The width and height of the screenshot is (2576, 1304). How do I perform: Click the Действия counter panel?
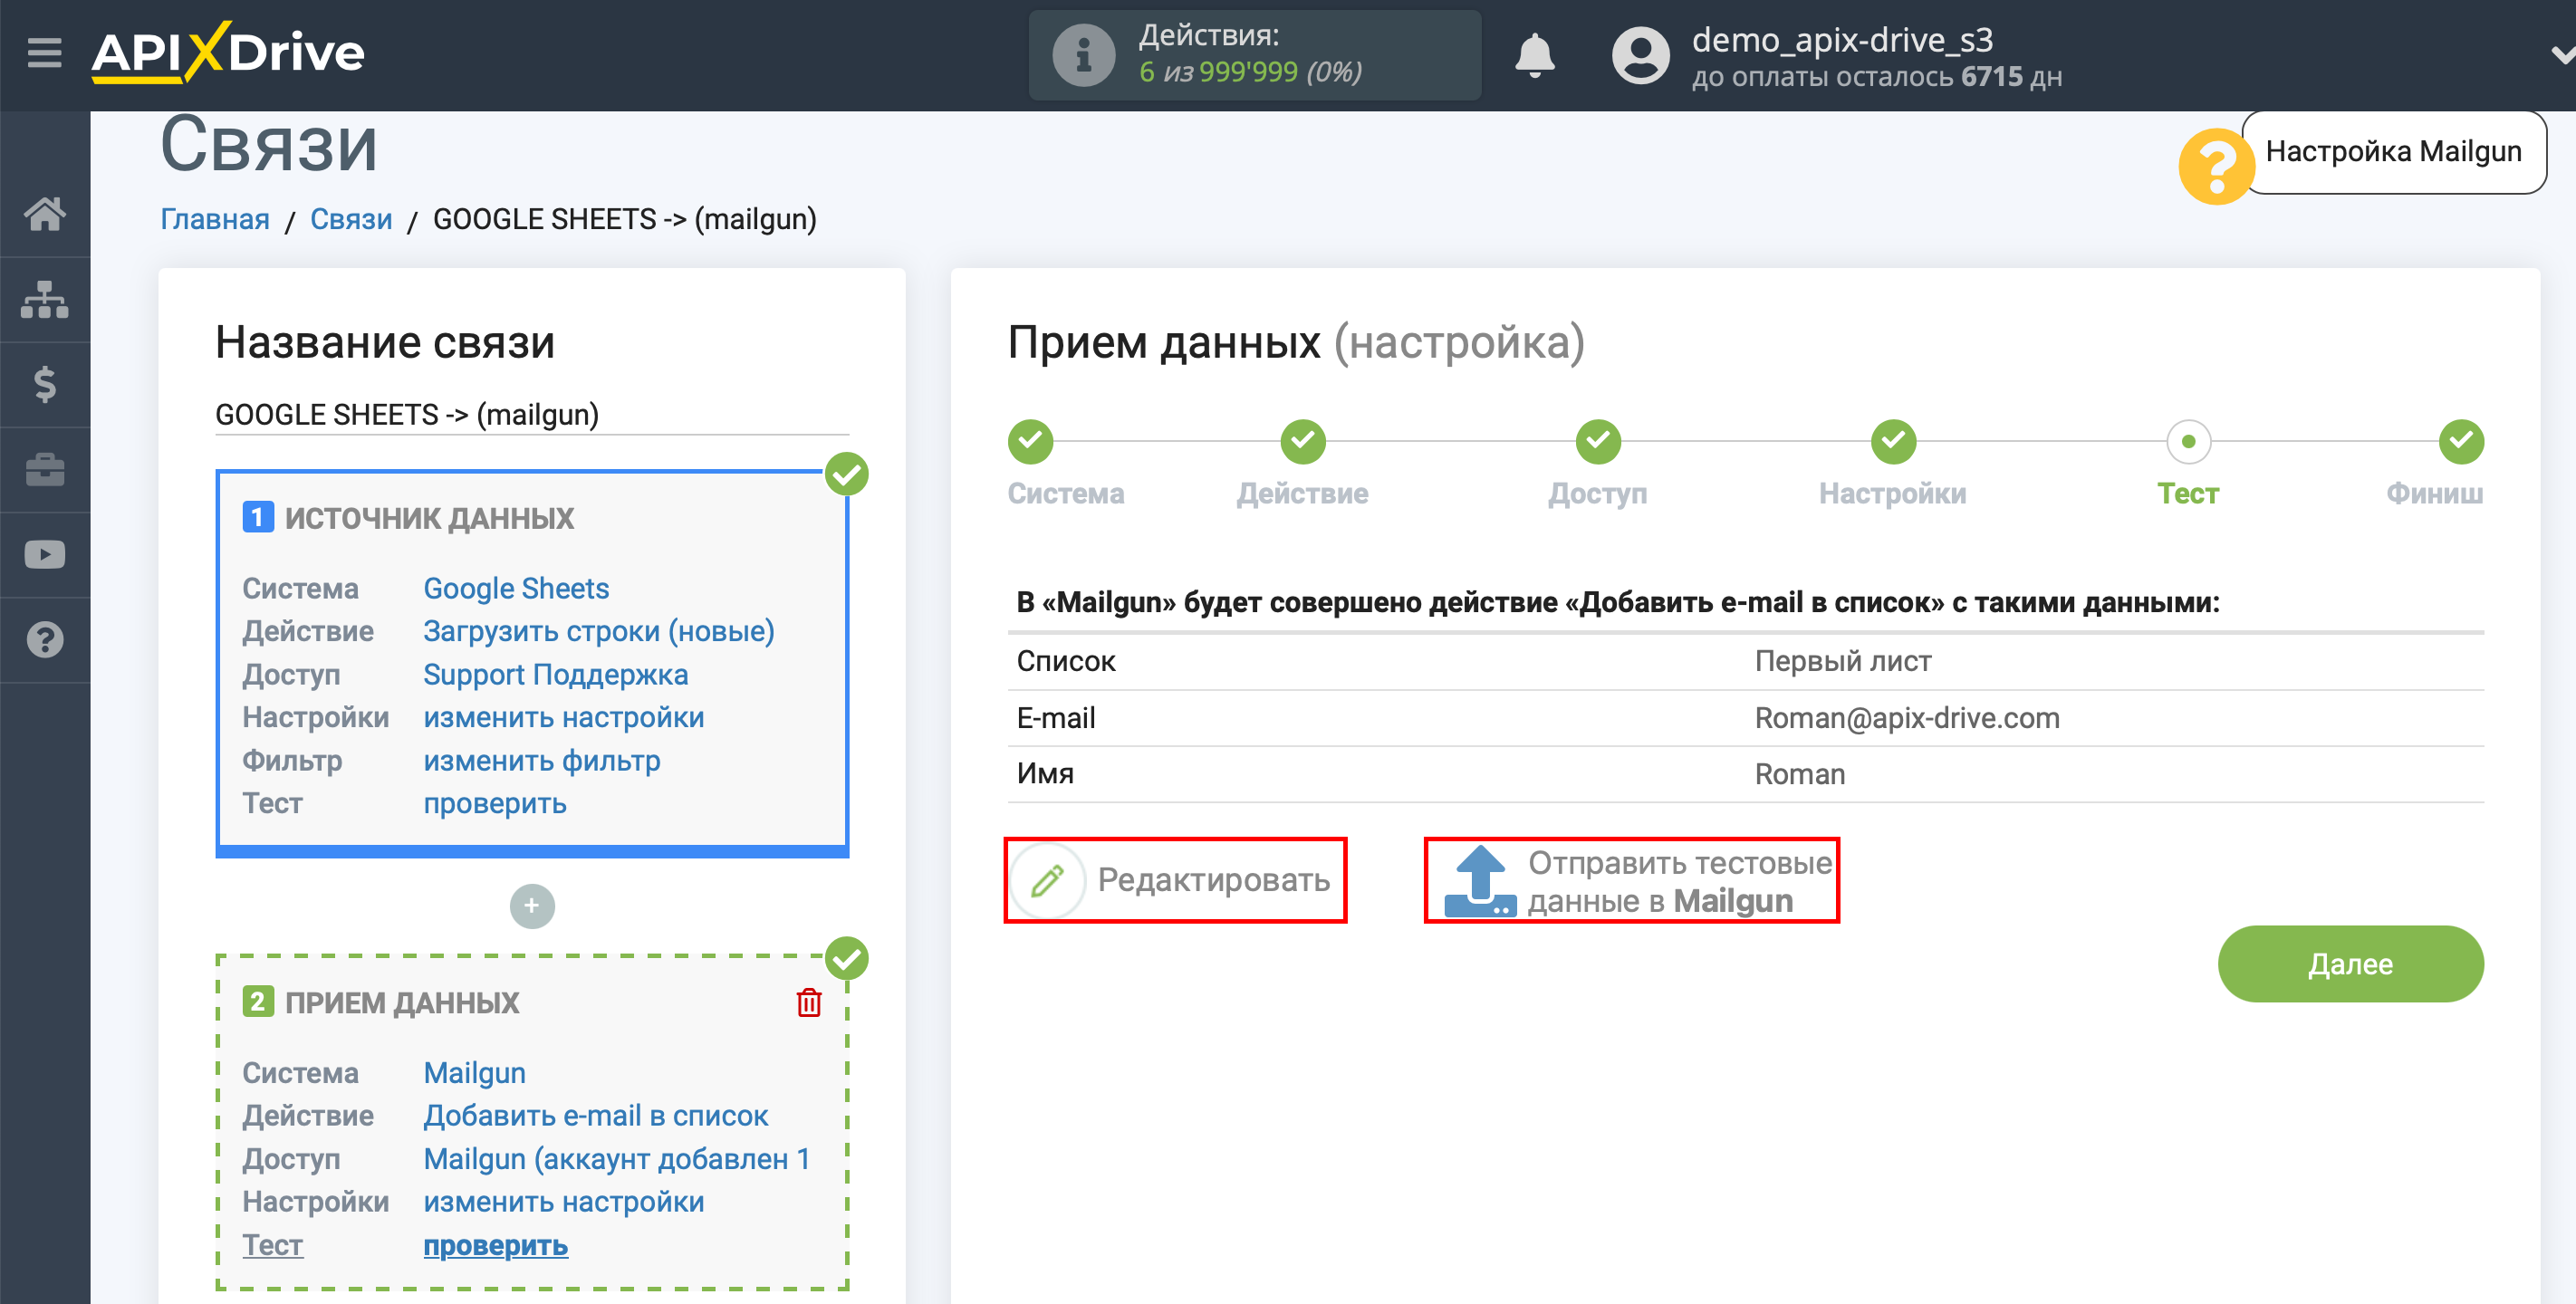click(1254, 55)
